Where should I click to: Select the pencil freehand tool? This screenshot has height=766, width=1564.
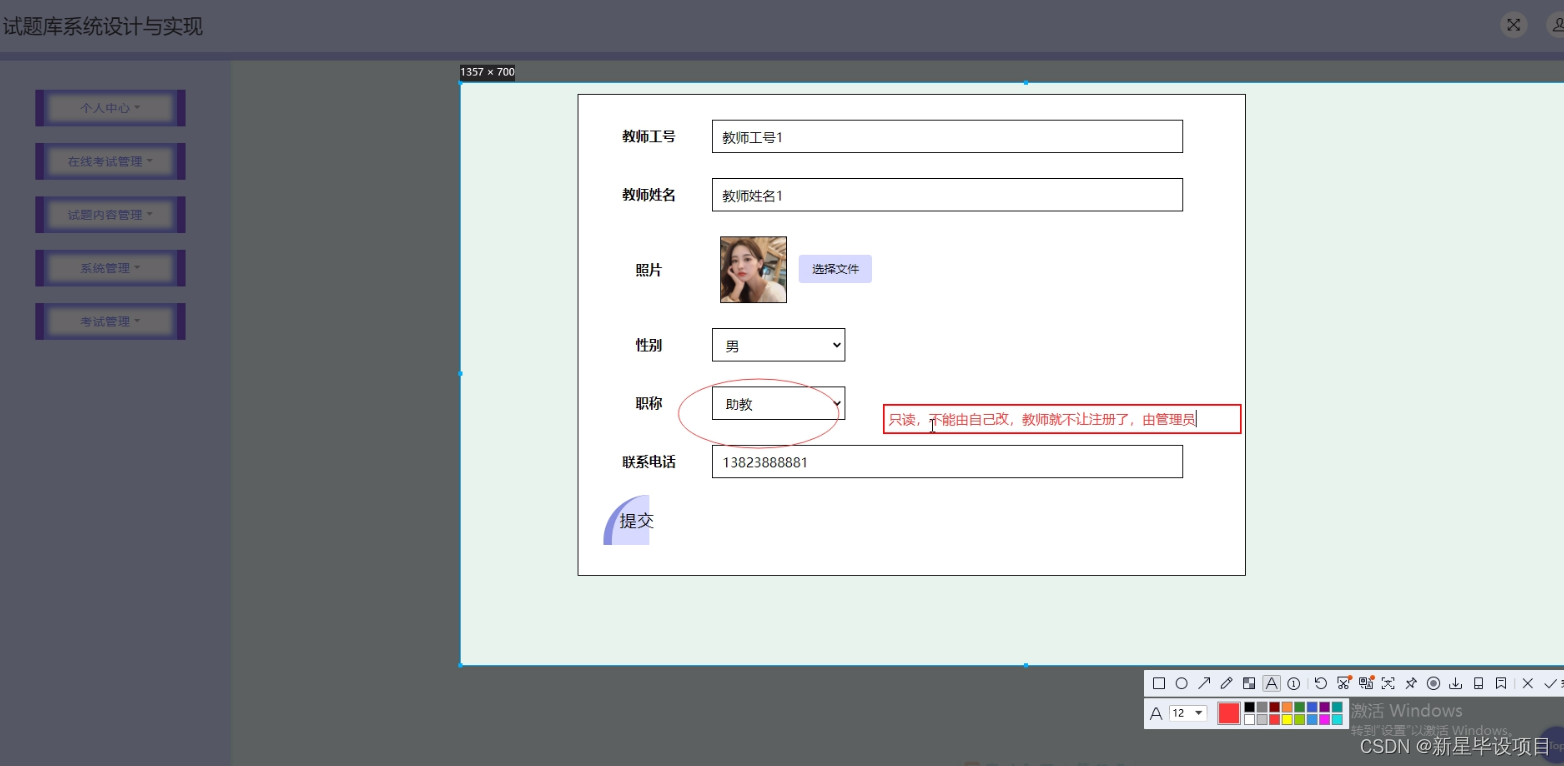[x=1227, y=683]
